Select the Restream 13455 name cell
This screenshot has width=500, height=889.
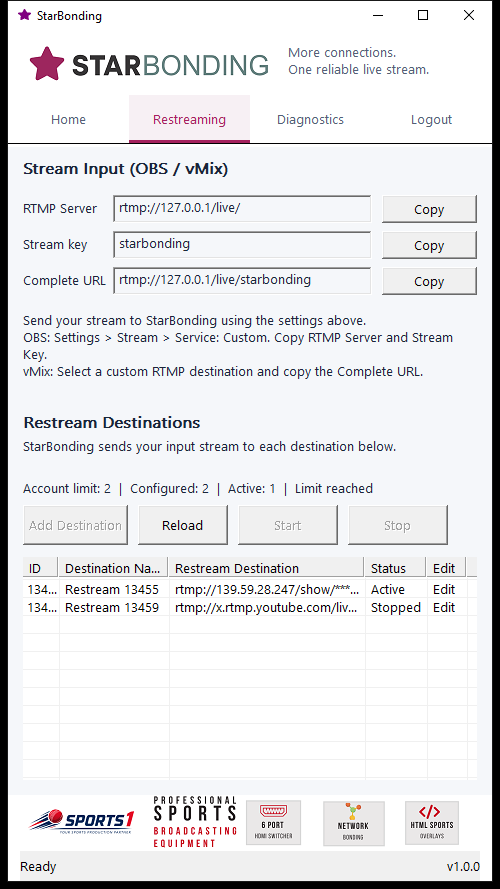coord(113,590)
